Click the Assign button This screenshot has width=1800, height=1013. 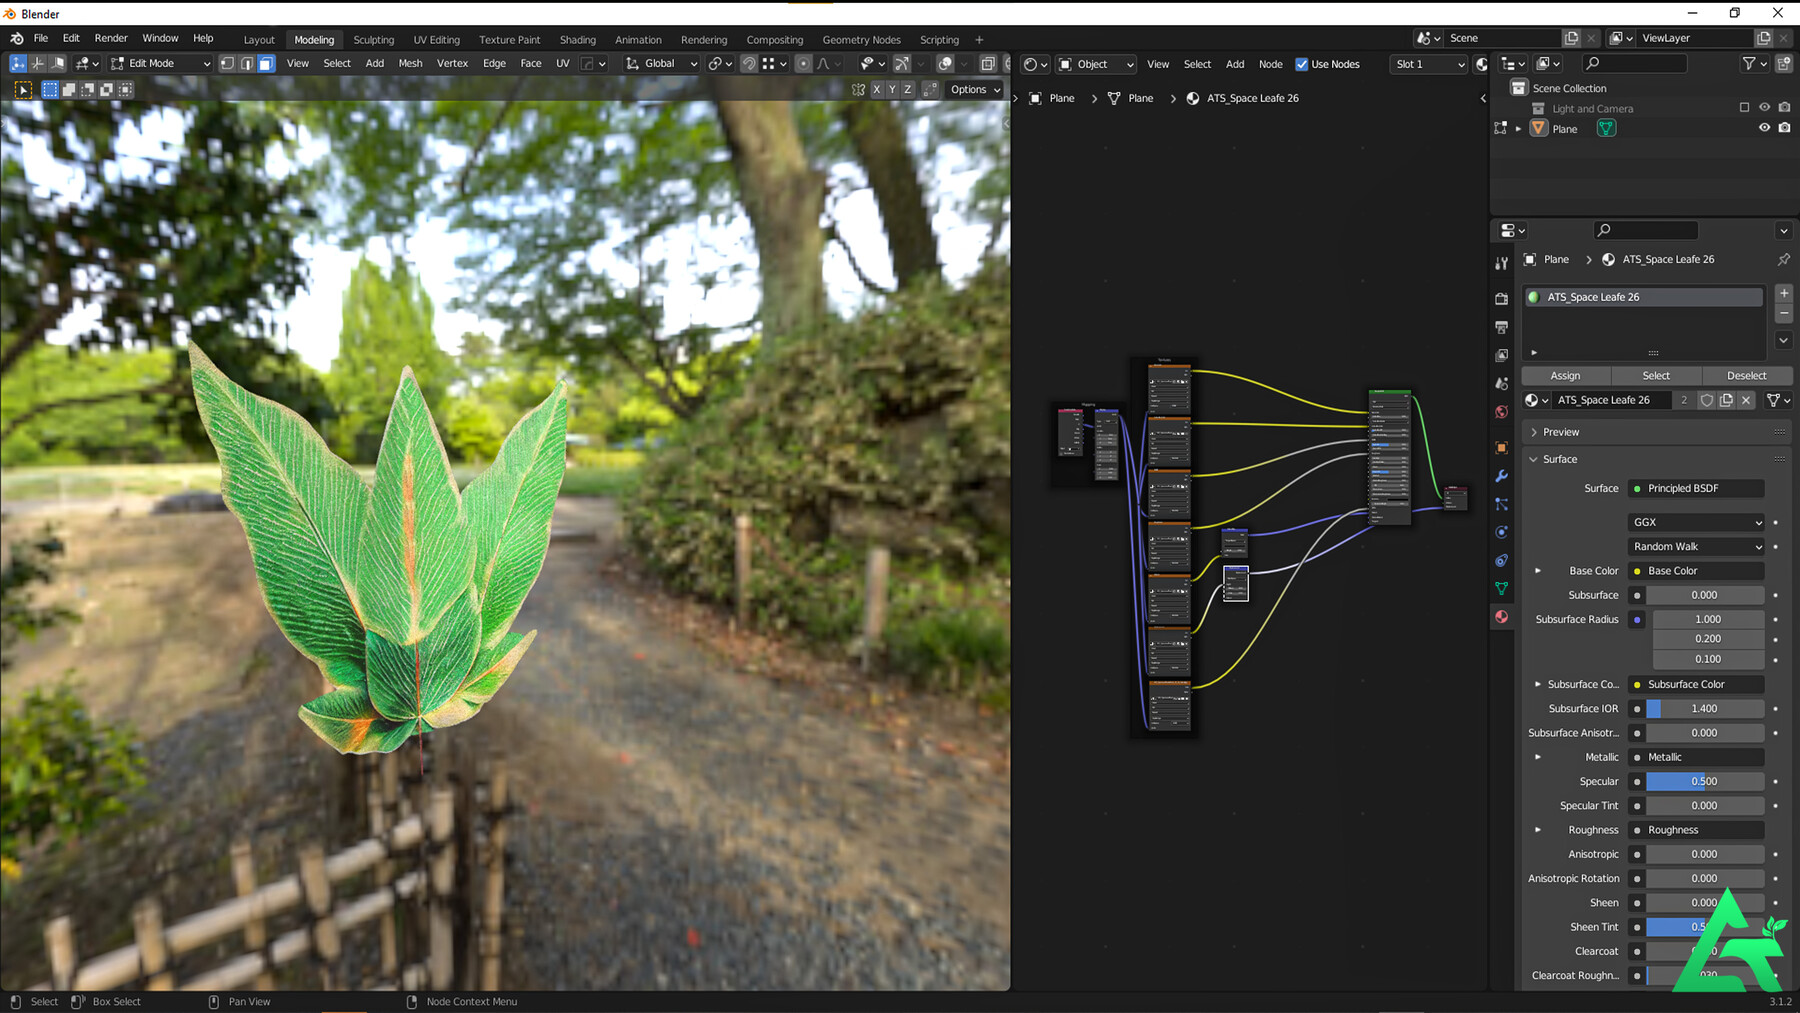click(1565, 376)
